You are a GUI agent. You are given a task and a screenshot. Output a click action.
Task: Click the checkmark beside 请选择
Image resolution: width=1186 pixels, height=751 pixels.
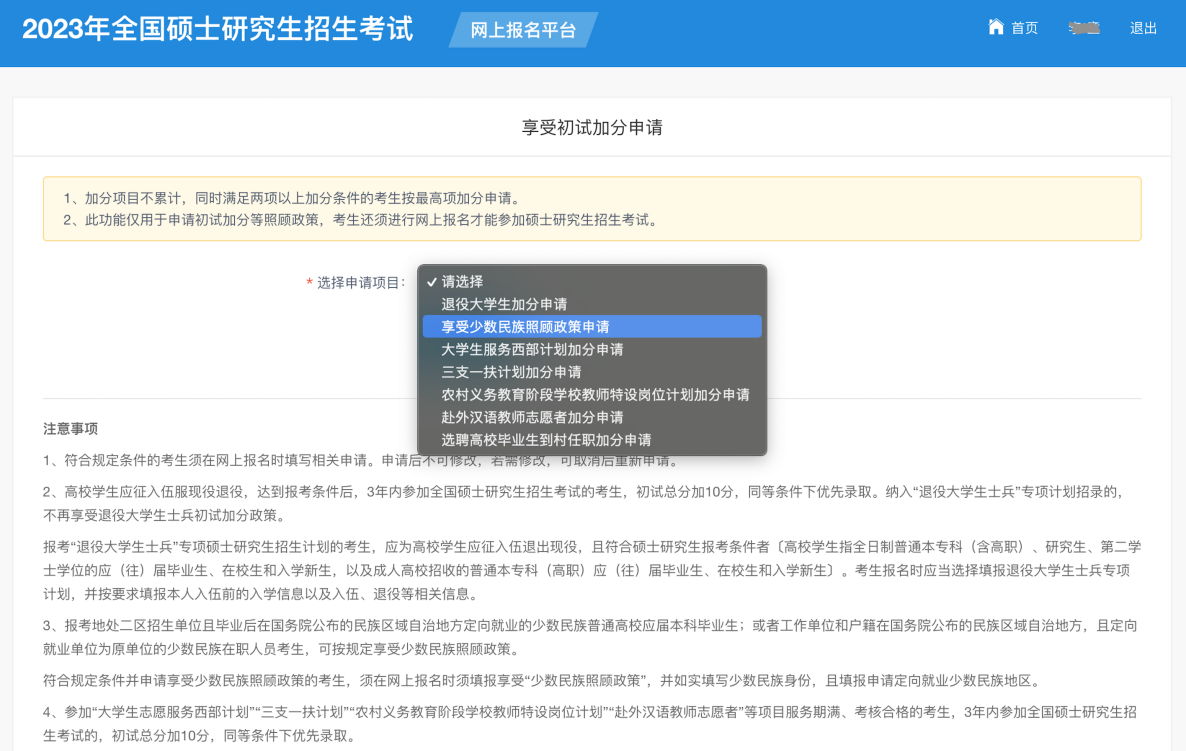point(431,282)
